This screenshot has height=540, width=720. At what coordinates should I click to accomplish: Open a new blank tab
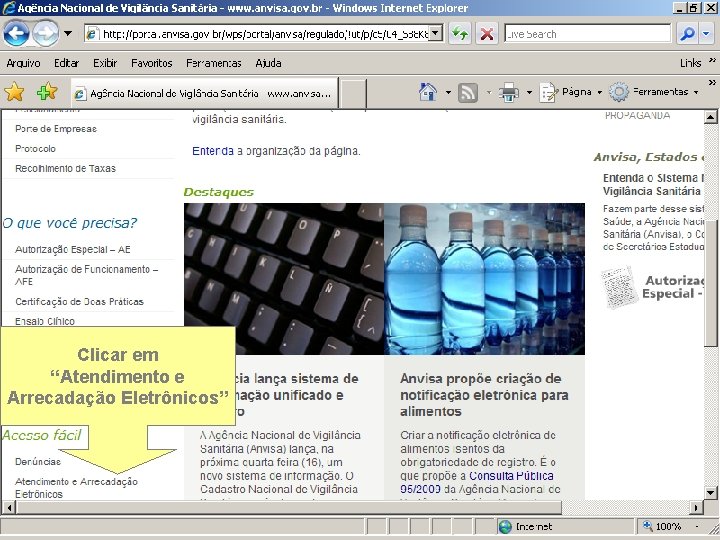tap(353, 94)
